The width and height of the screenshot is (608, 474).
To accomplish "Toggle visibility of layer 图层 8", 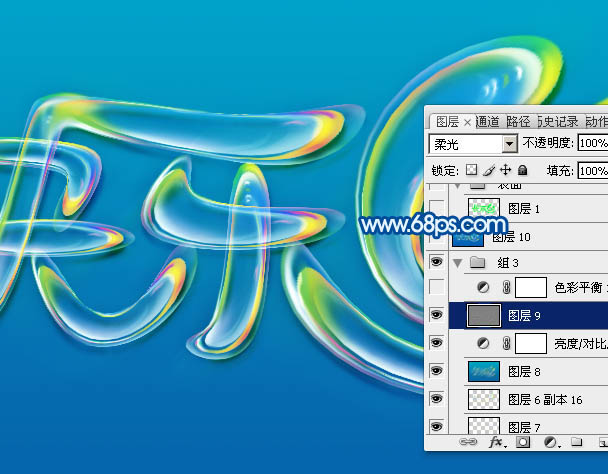I will tap(436, 370).
